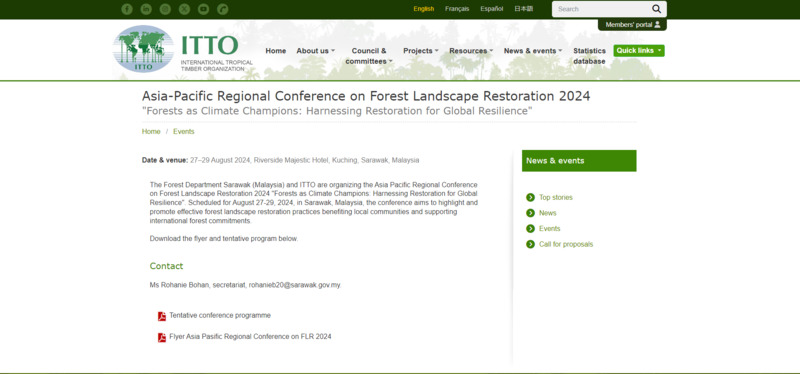This screenshot has height=374, width=800.
Task: Switch language to Français
Action: (x=457, y=9)
